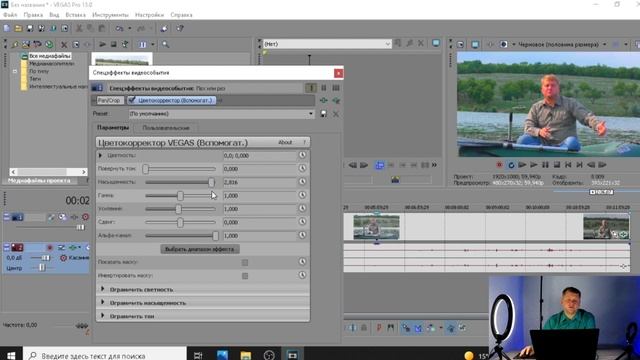This screenshot has height=360, width=640.
Task: Play from start in preview transport
Action: coord(522,165)
